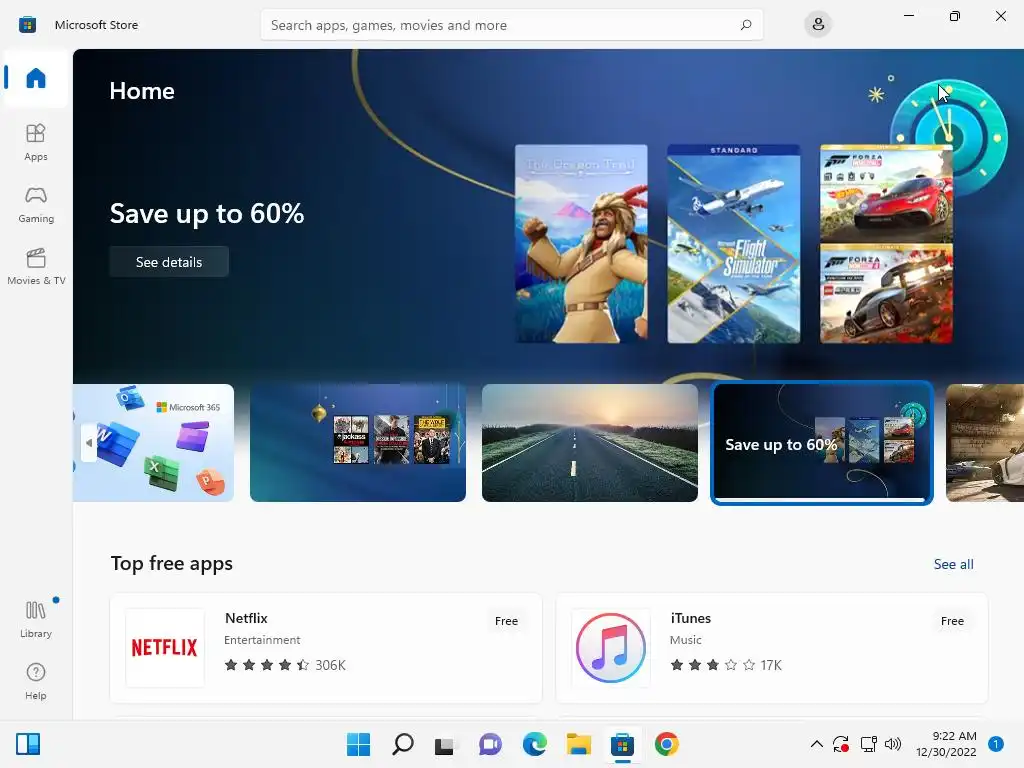The width and height of the screenshot is (1024, 768).
Task: Click the Entertainment category under Netflix
Action: click(x=262, y=640)
